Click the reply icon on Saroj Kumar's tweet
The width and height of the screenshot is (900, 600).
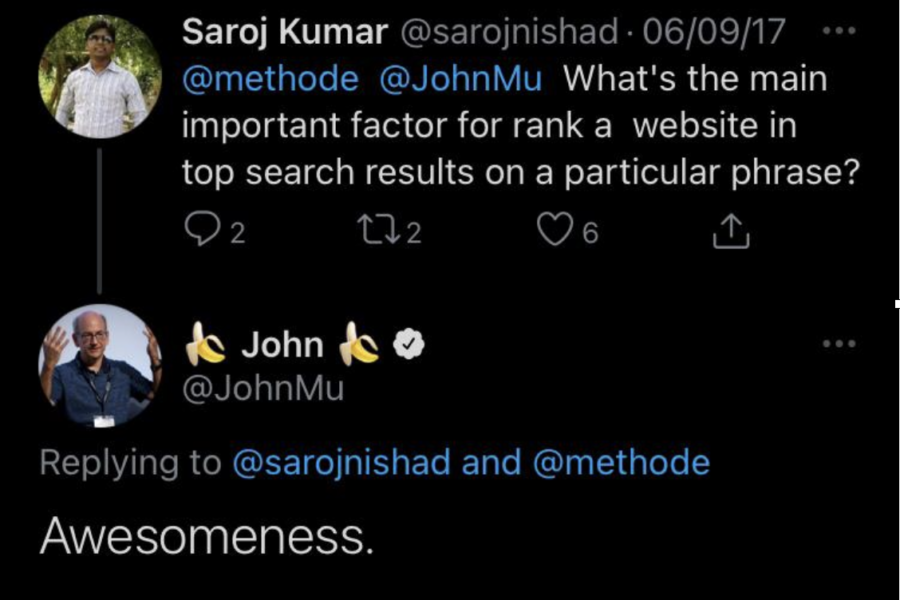tap(203, 230)
